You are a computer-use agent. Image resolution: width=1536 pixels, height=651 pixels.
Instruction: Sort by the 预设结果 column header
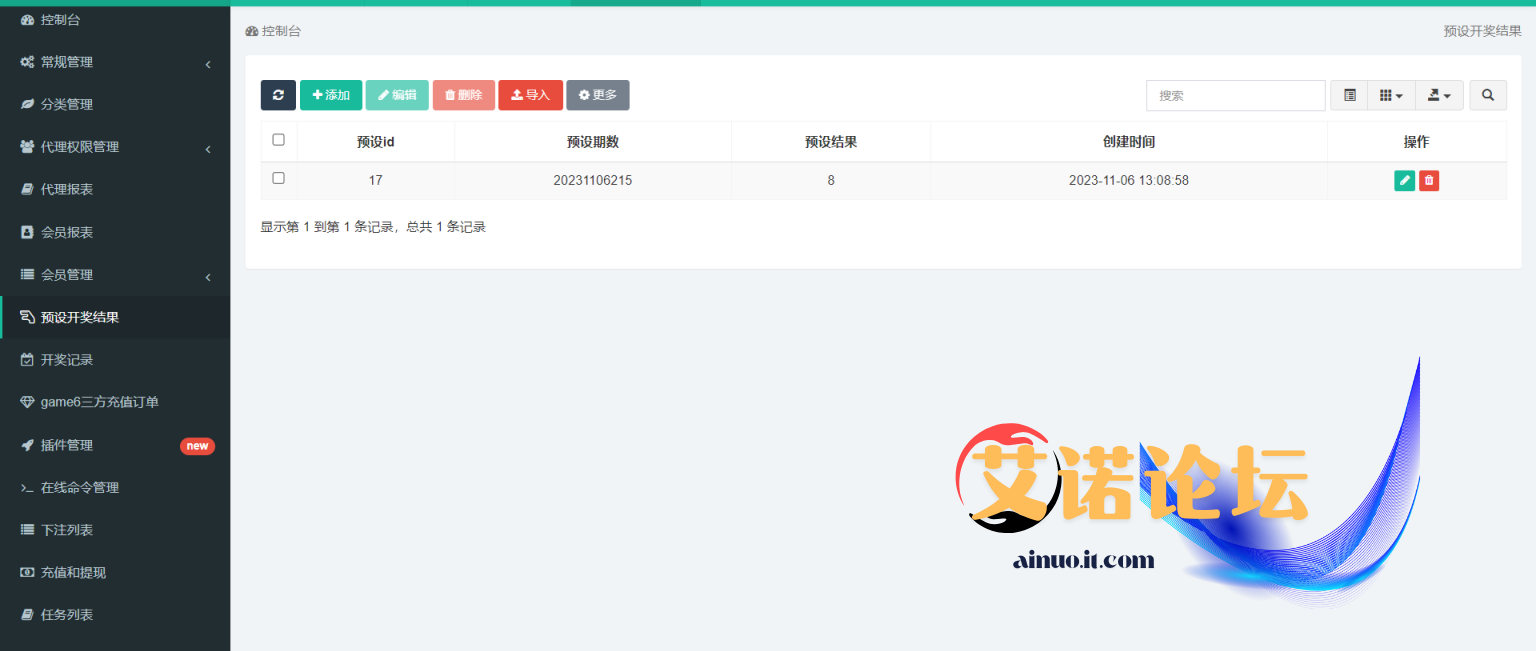pyautogui.click(x=831, y=142)
